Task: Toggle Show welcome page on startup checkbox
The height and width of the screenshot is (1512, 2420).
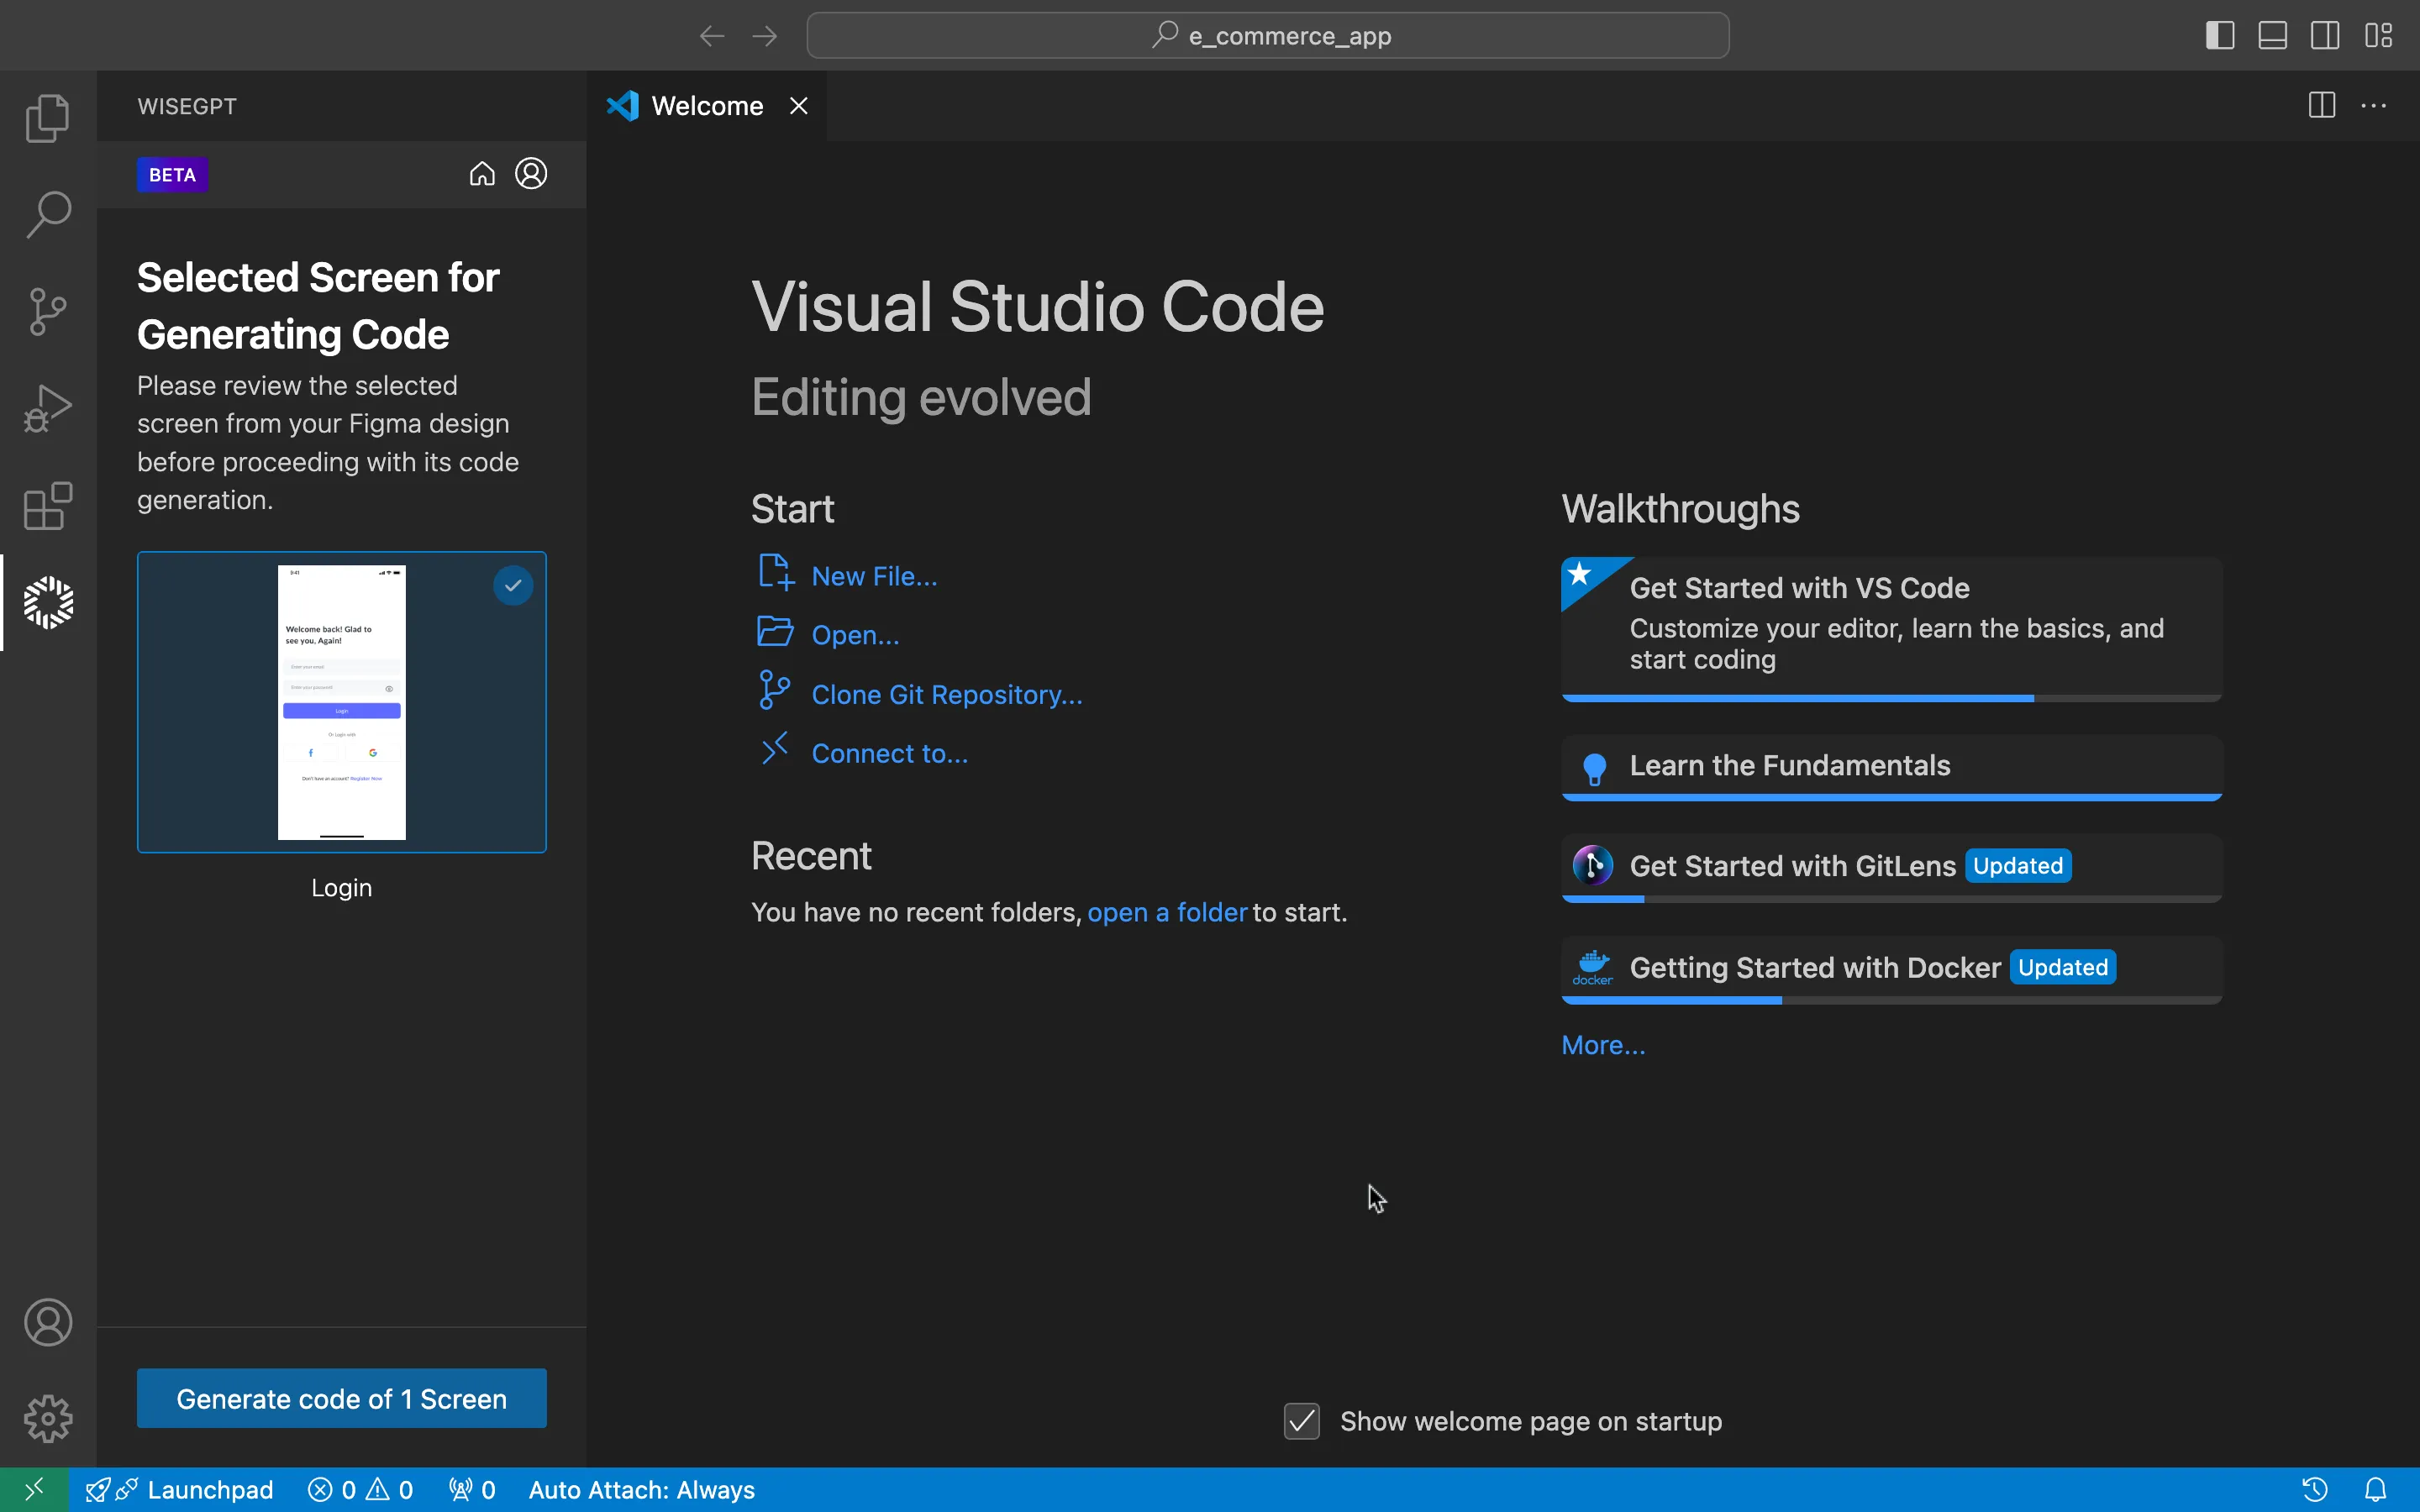Action: click(x=1303, y=1421)
